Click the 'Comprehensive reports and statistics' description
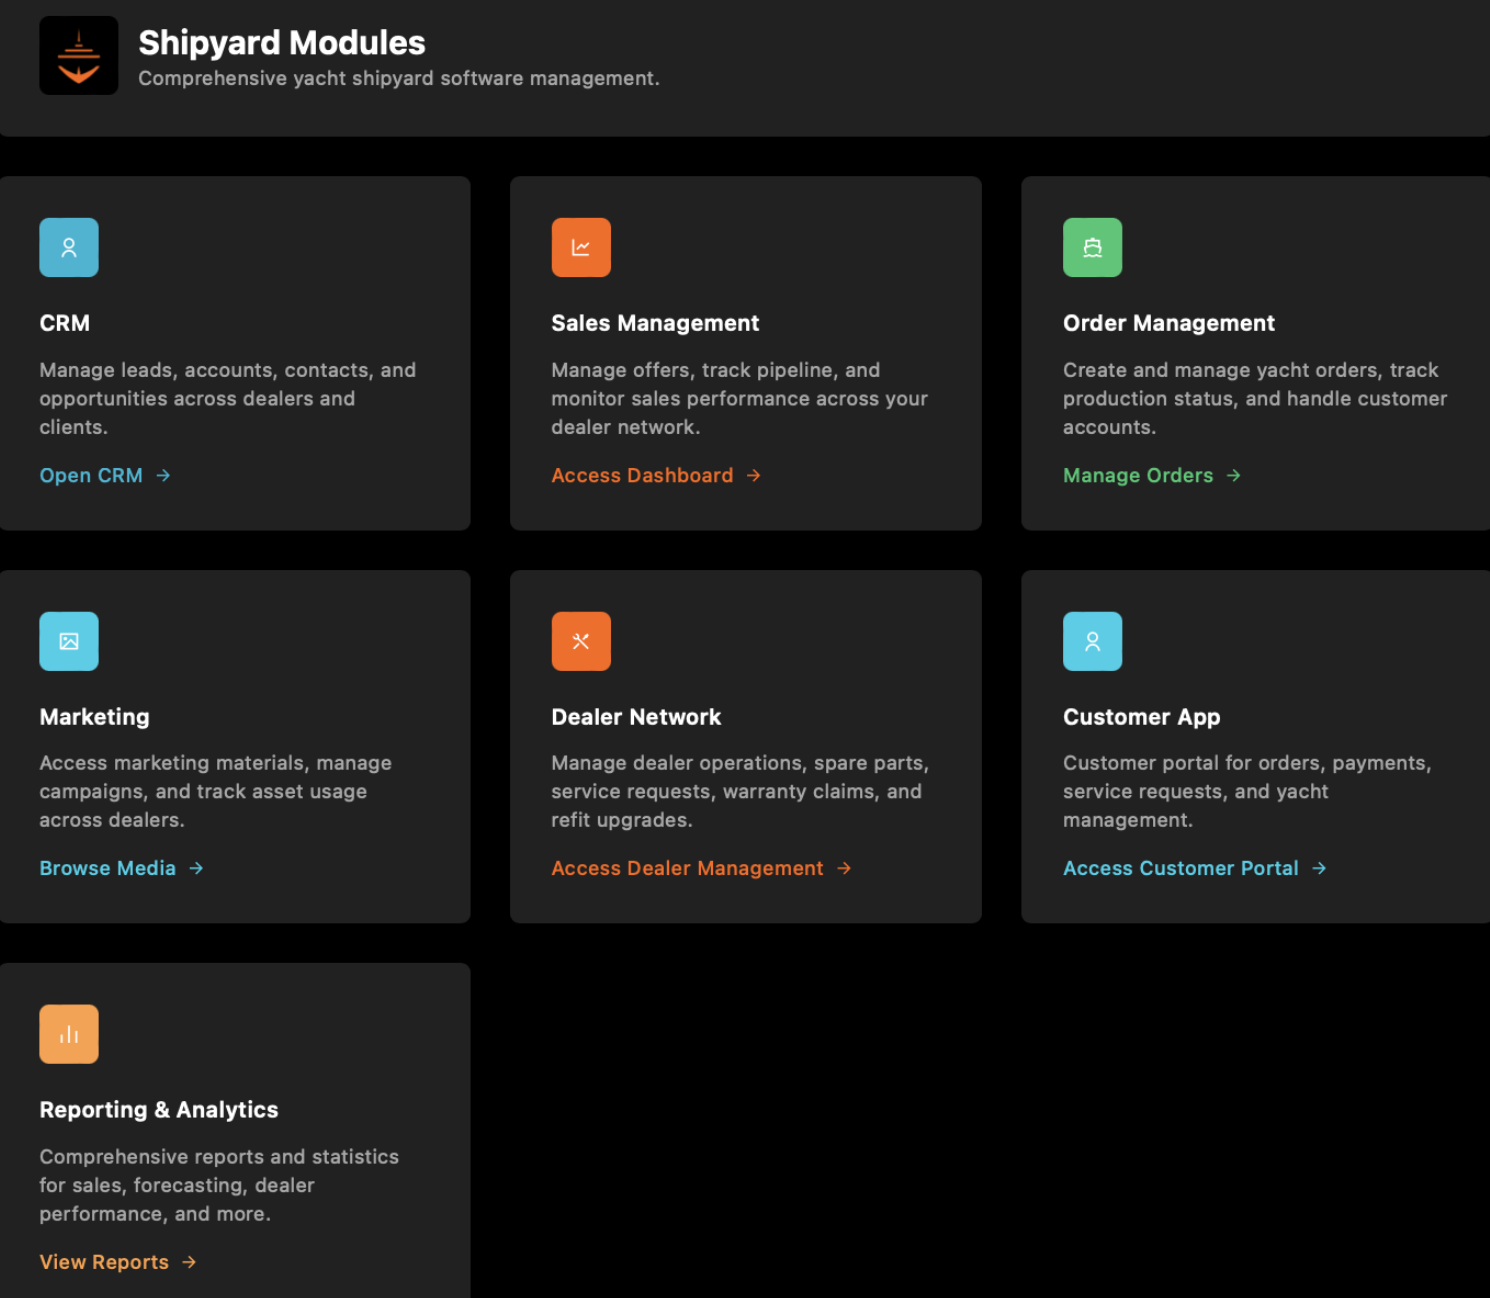 (219, 1185)
